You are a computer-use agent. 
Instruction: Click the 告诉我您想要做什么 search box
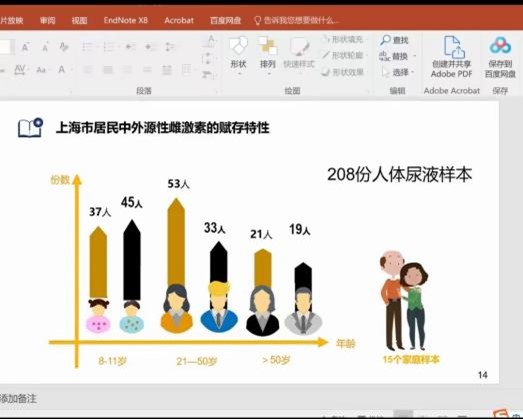(296, 20)
